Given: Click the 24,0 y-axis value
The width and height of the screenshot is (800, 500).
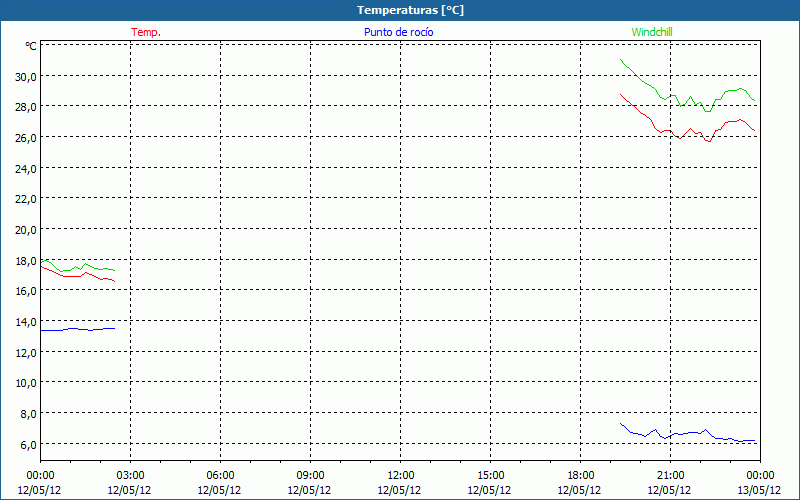Looking at the screenshot, I should click(26, 168).
